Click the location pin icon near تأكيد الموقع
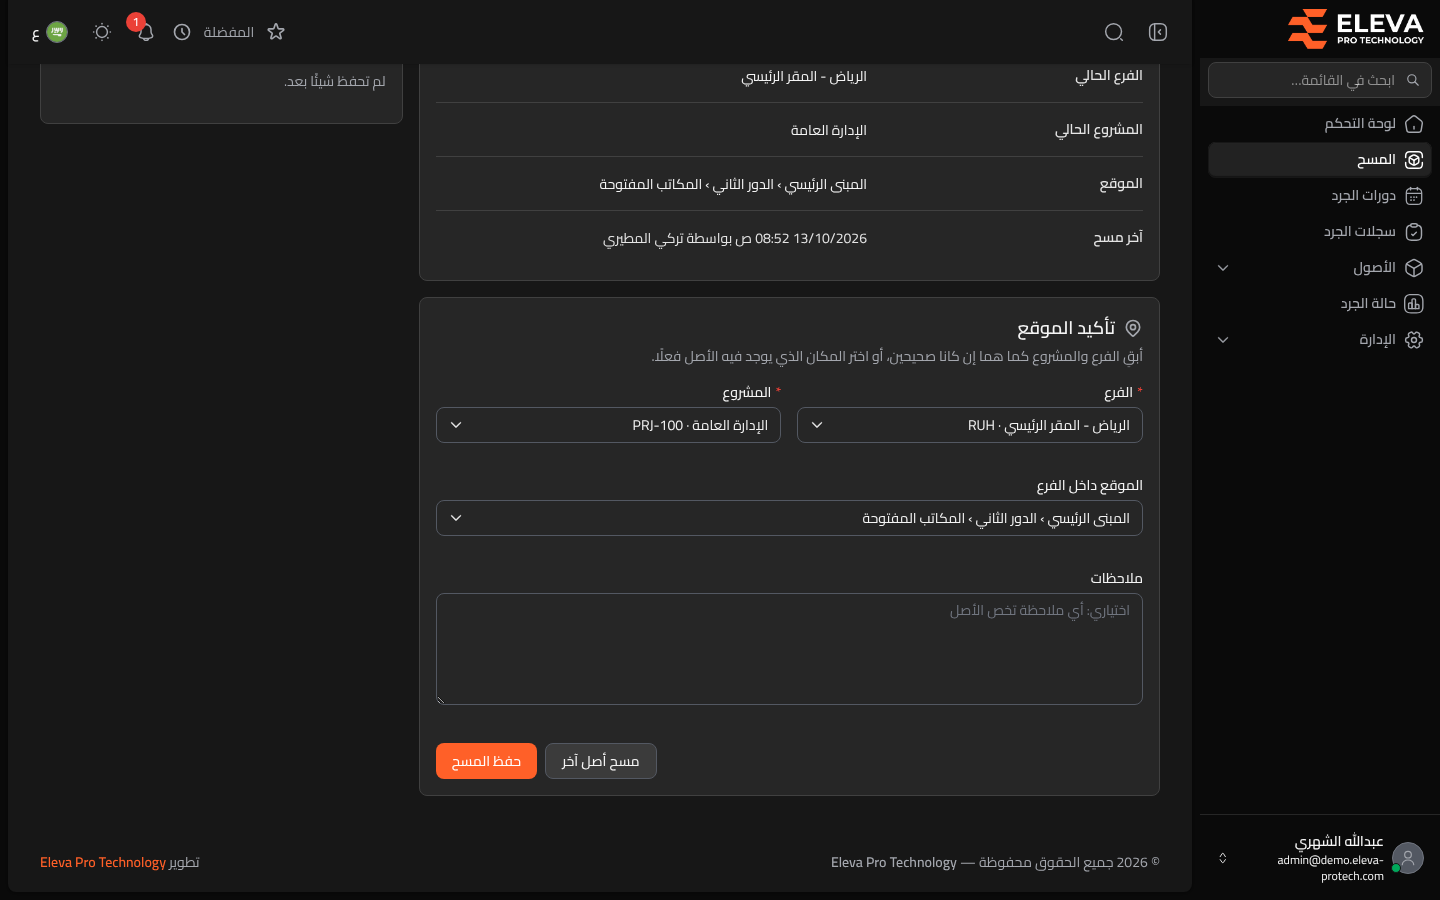1440x900 pixels. click(1133, 328)
